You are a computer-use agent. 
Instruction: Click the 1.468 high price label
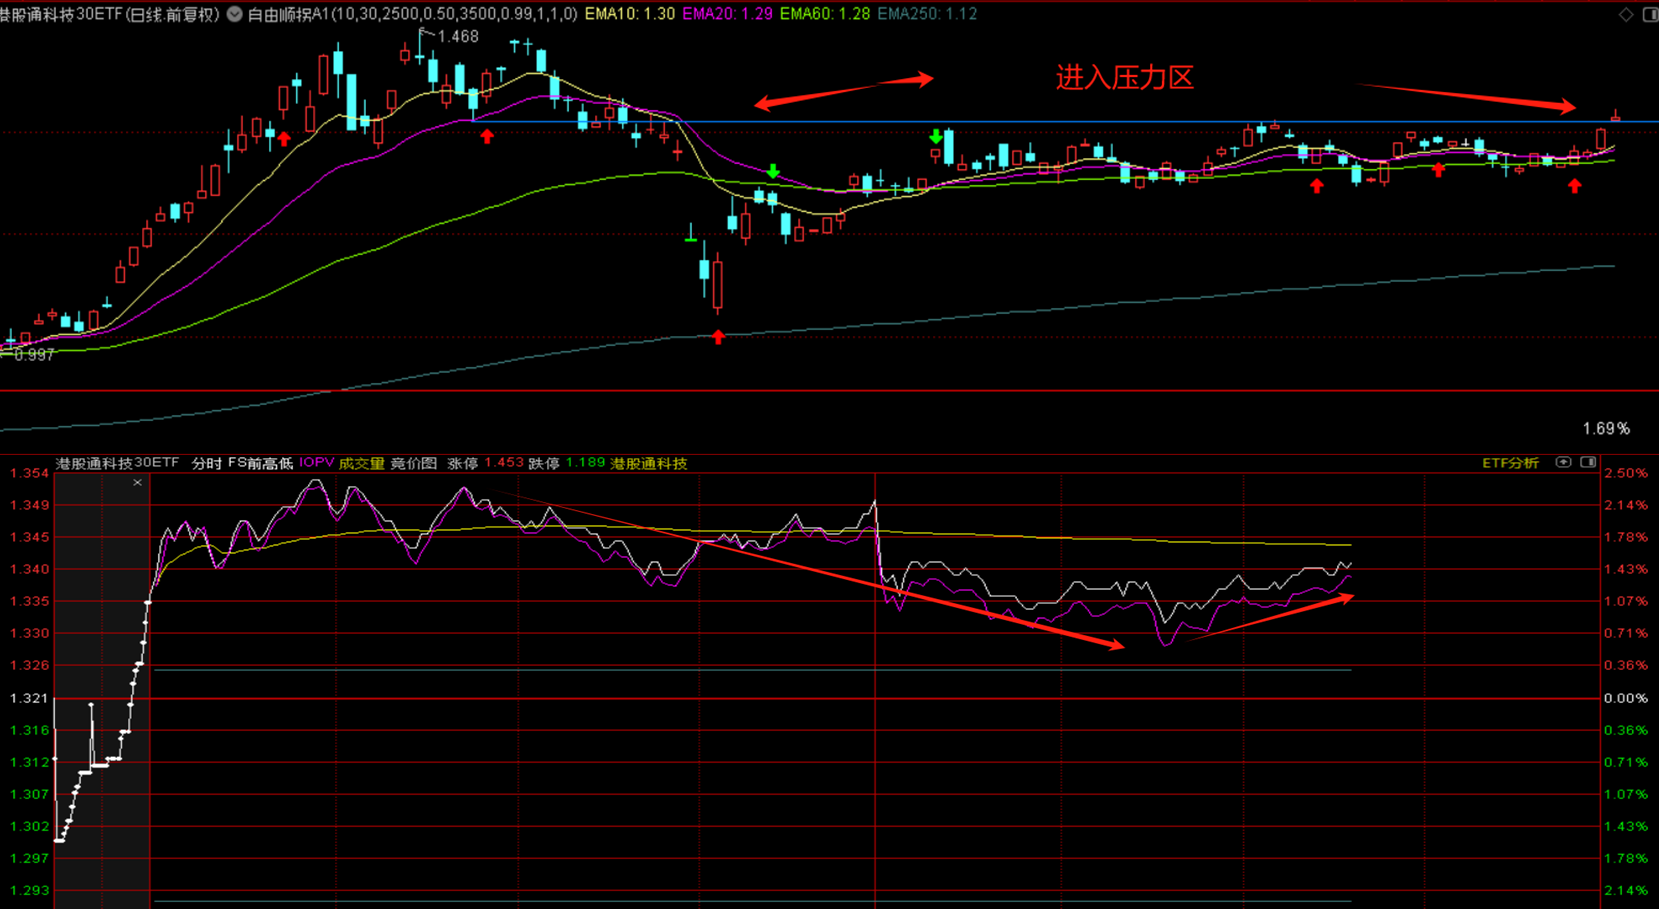pos(458,37)
